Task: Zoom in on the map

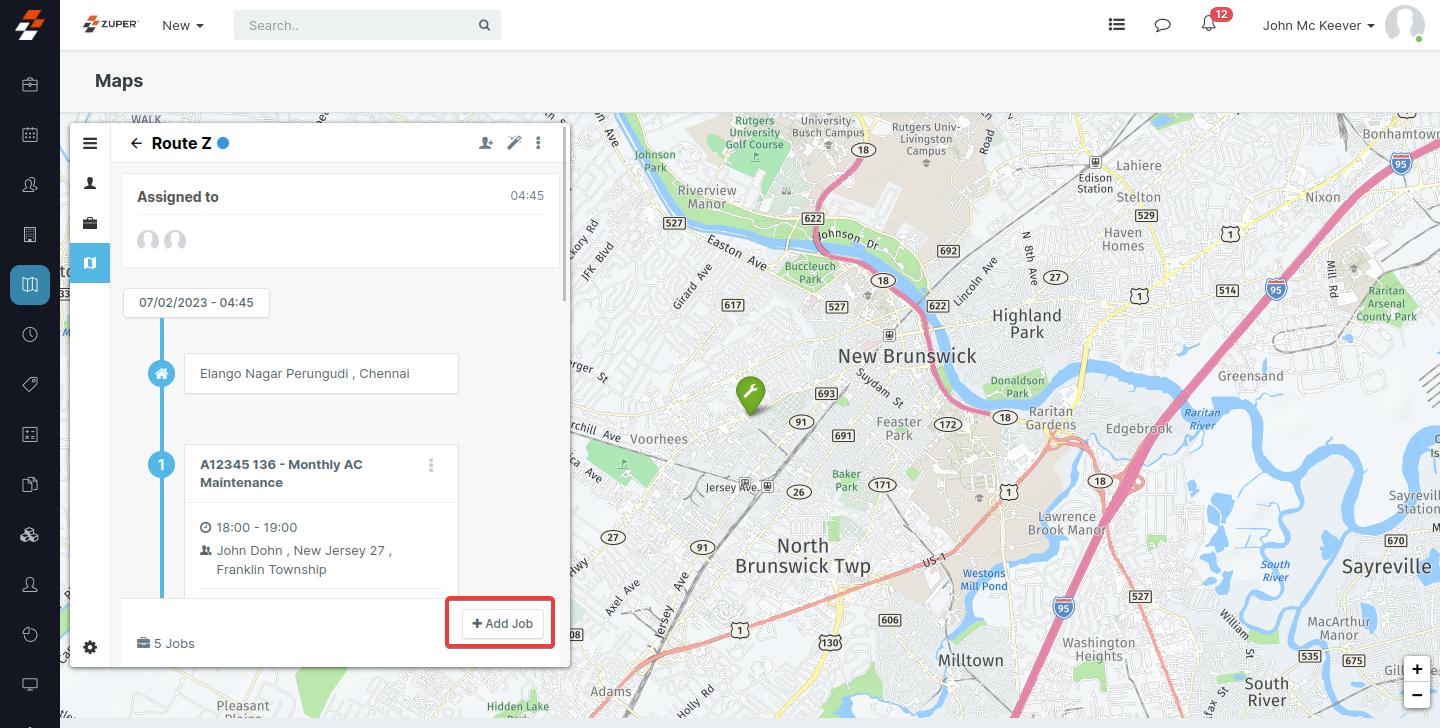Action: (x=1417, y=669)
